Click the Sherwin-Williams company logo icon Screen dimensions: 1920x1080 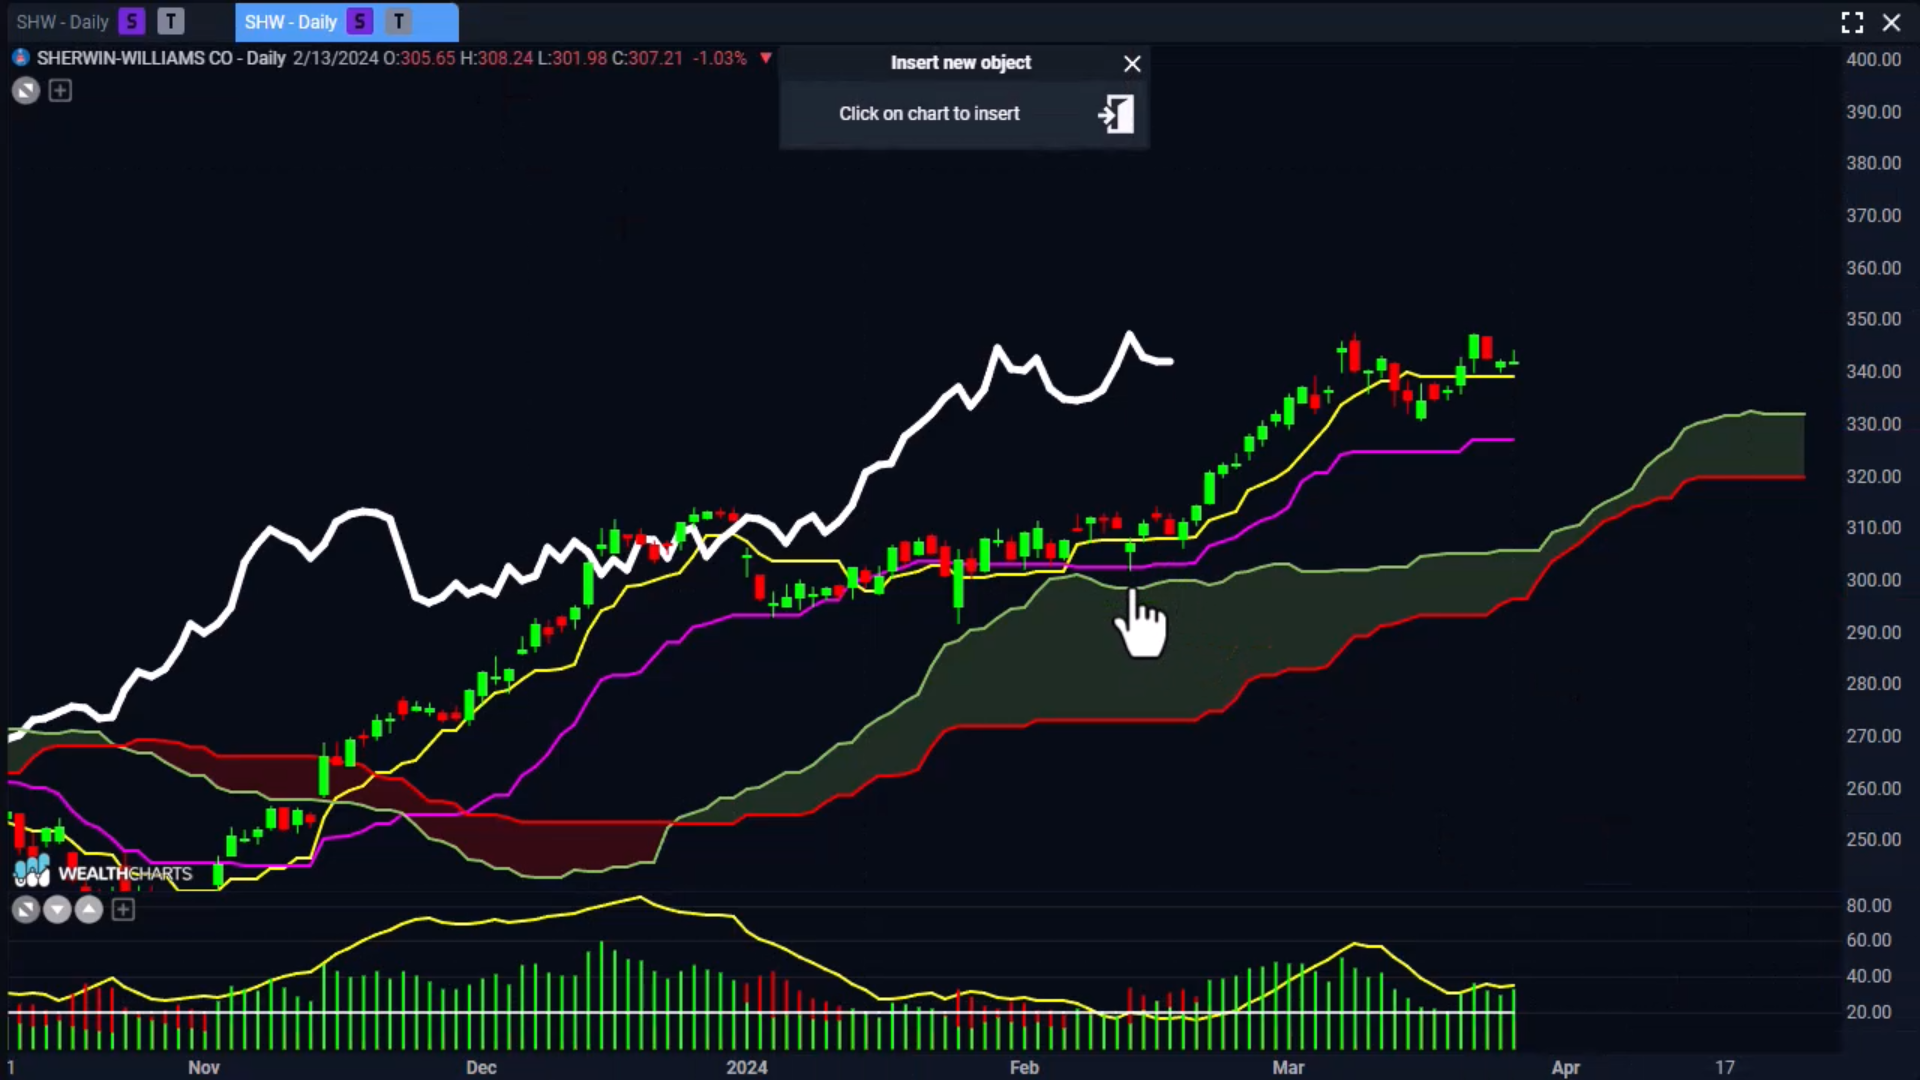20,58
